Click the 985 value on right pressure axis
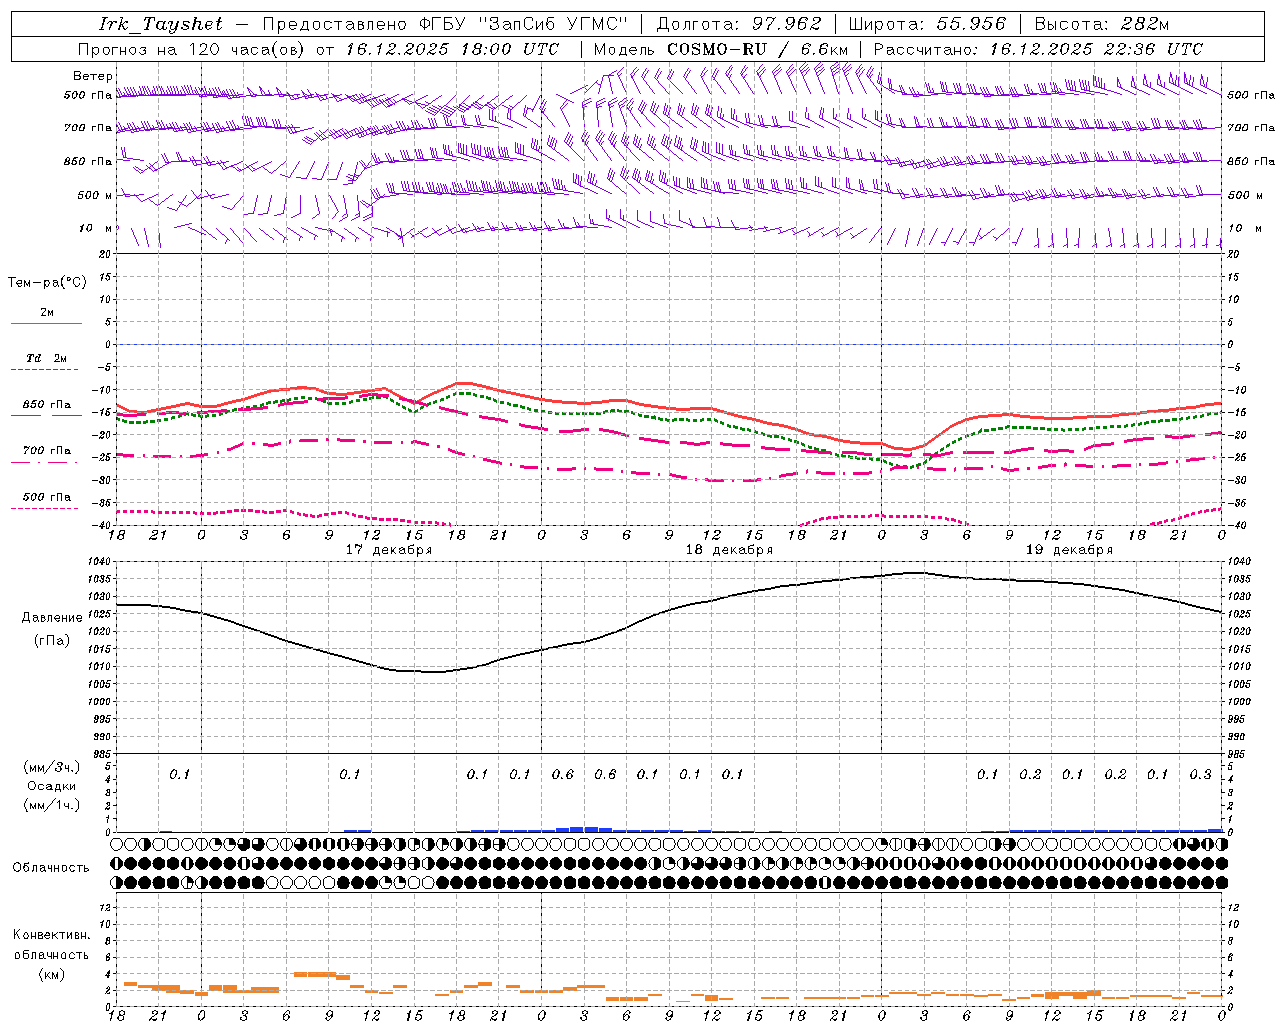The height and width of the screenshot is (1024, 1280). 1237,754
